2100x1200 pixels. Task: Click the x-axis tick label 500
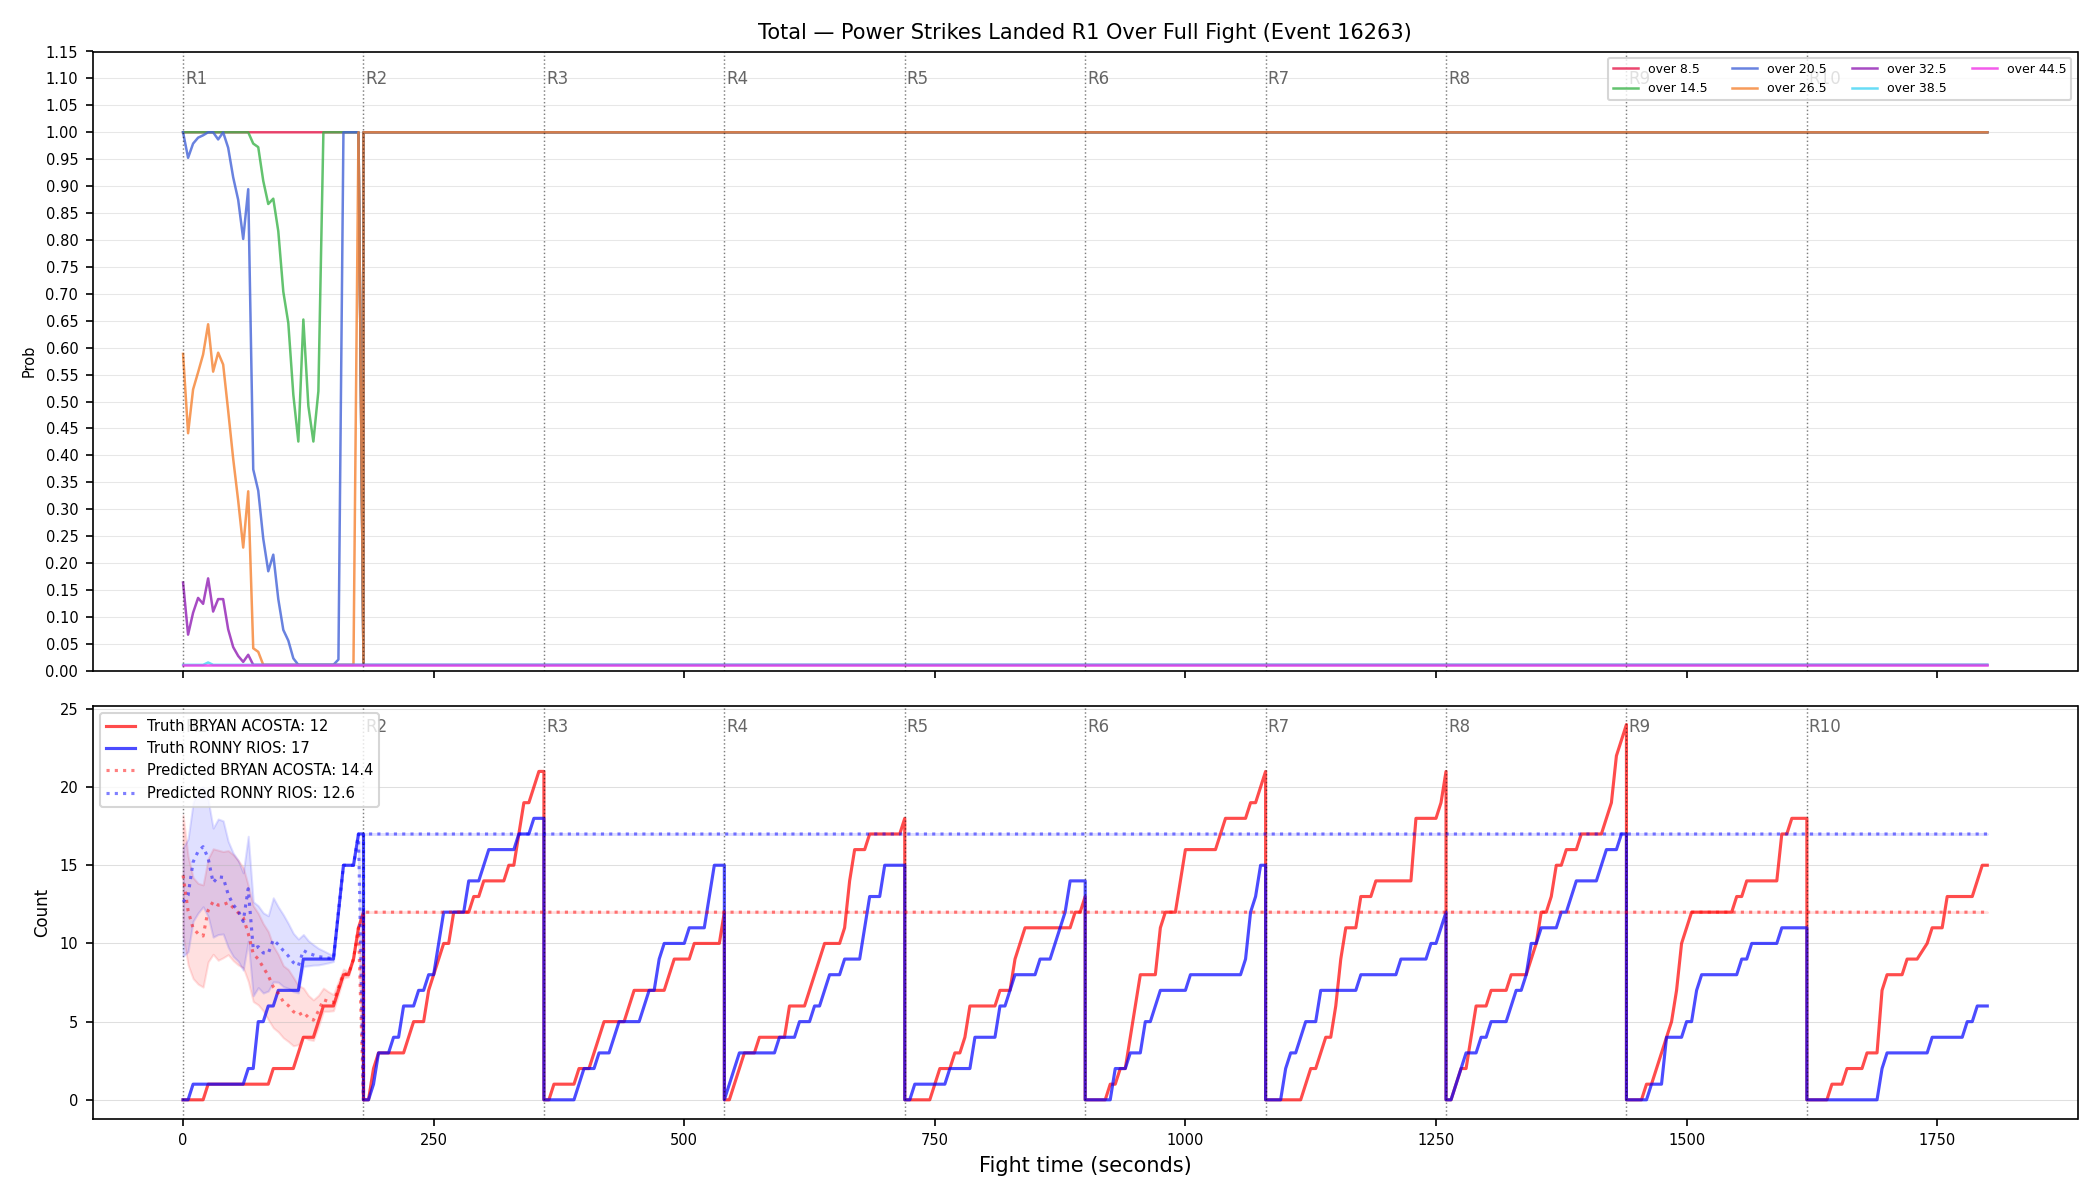pyautogui.click(x=684, y=1139)
